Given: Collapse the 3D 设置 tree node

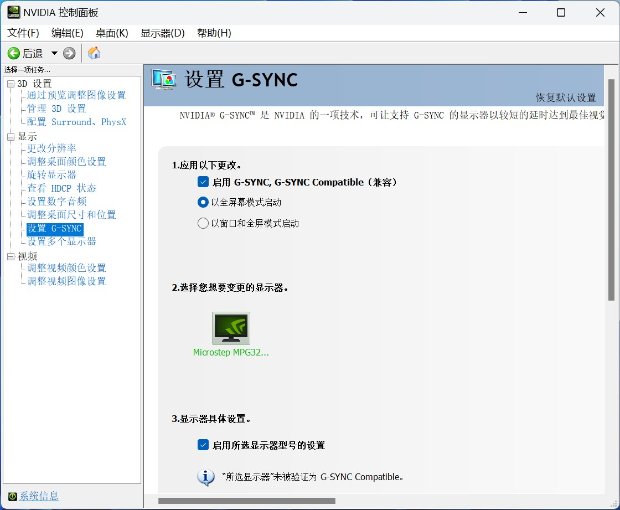Looking at the screenshot, I should coord(11,84).
